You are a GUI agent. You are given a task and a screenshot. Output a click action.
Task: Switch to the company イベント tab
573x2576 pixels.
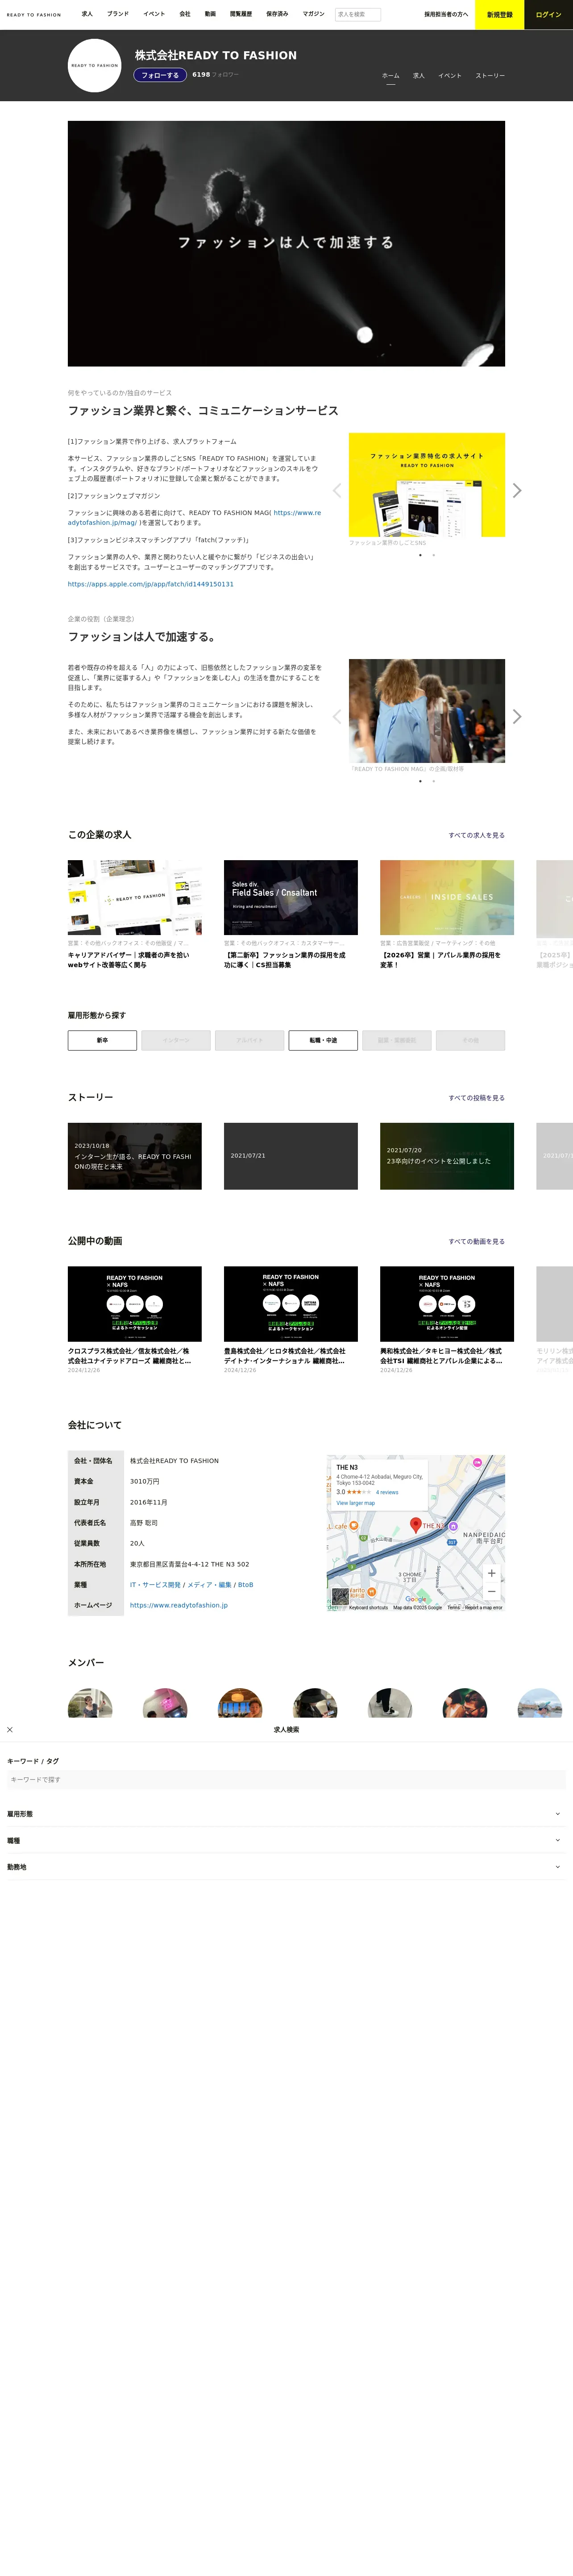[x=450, y=76]
